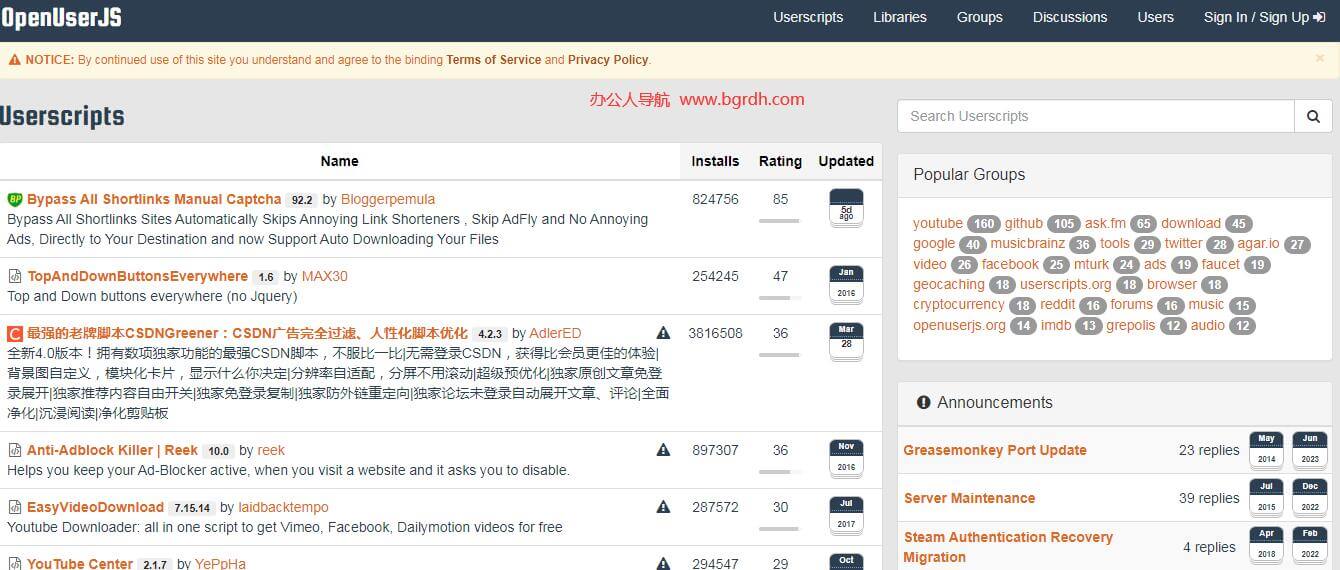
Task: Click the warning triangle on the Anti-Adblock Killer row
Action: click(663, 450)
